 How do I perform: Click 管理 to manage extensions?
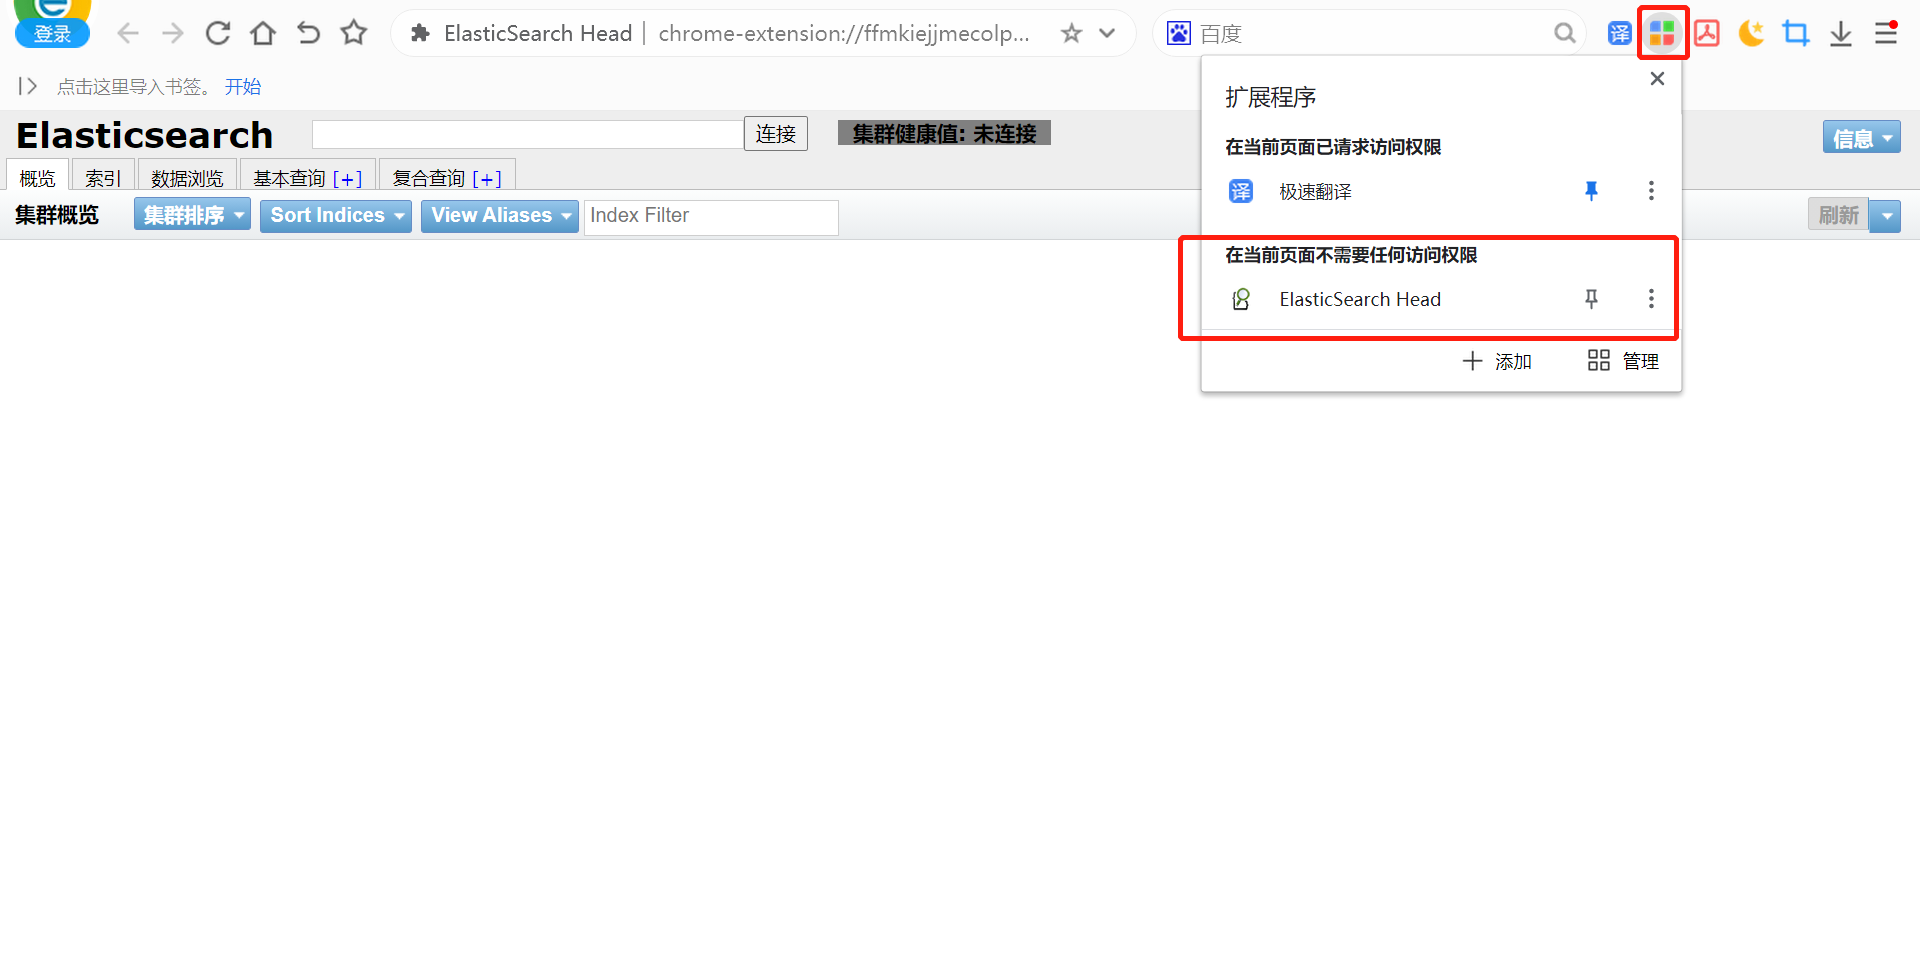(x=1623, y=361)
